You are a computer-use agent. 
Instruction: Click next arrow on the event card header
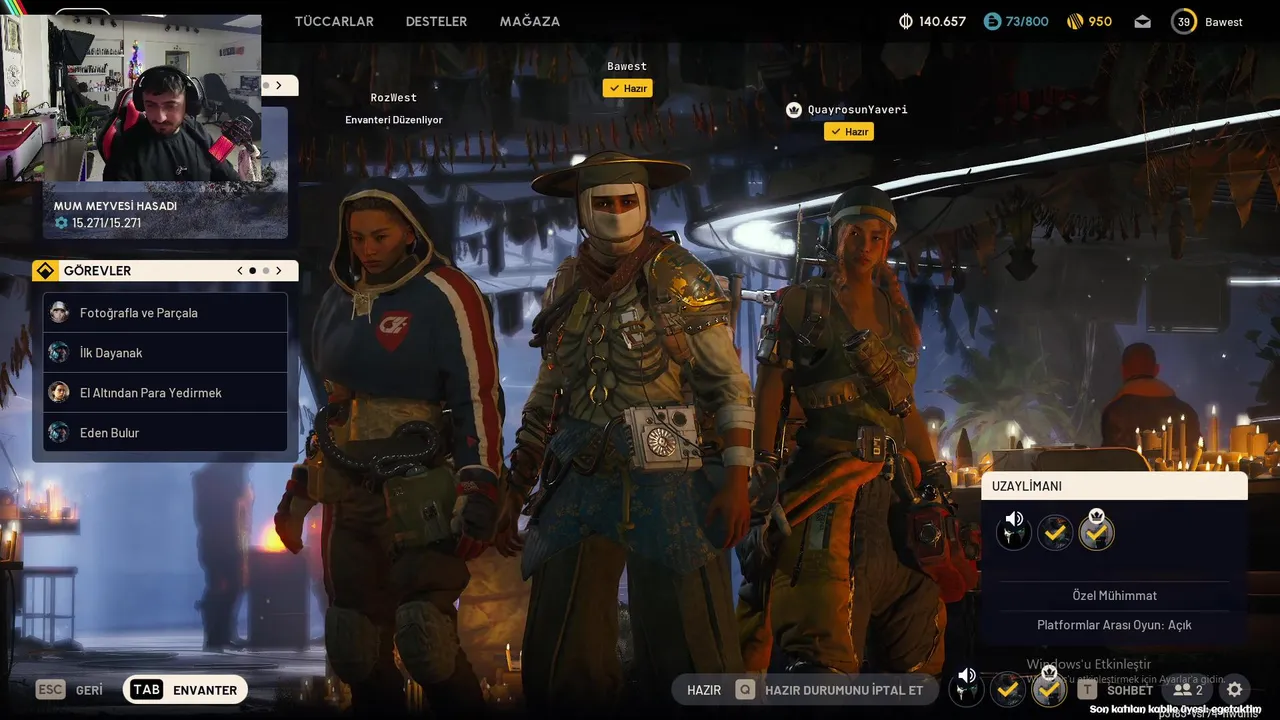279,85
